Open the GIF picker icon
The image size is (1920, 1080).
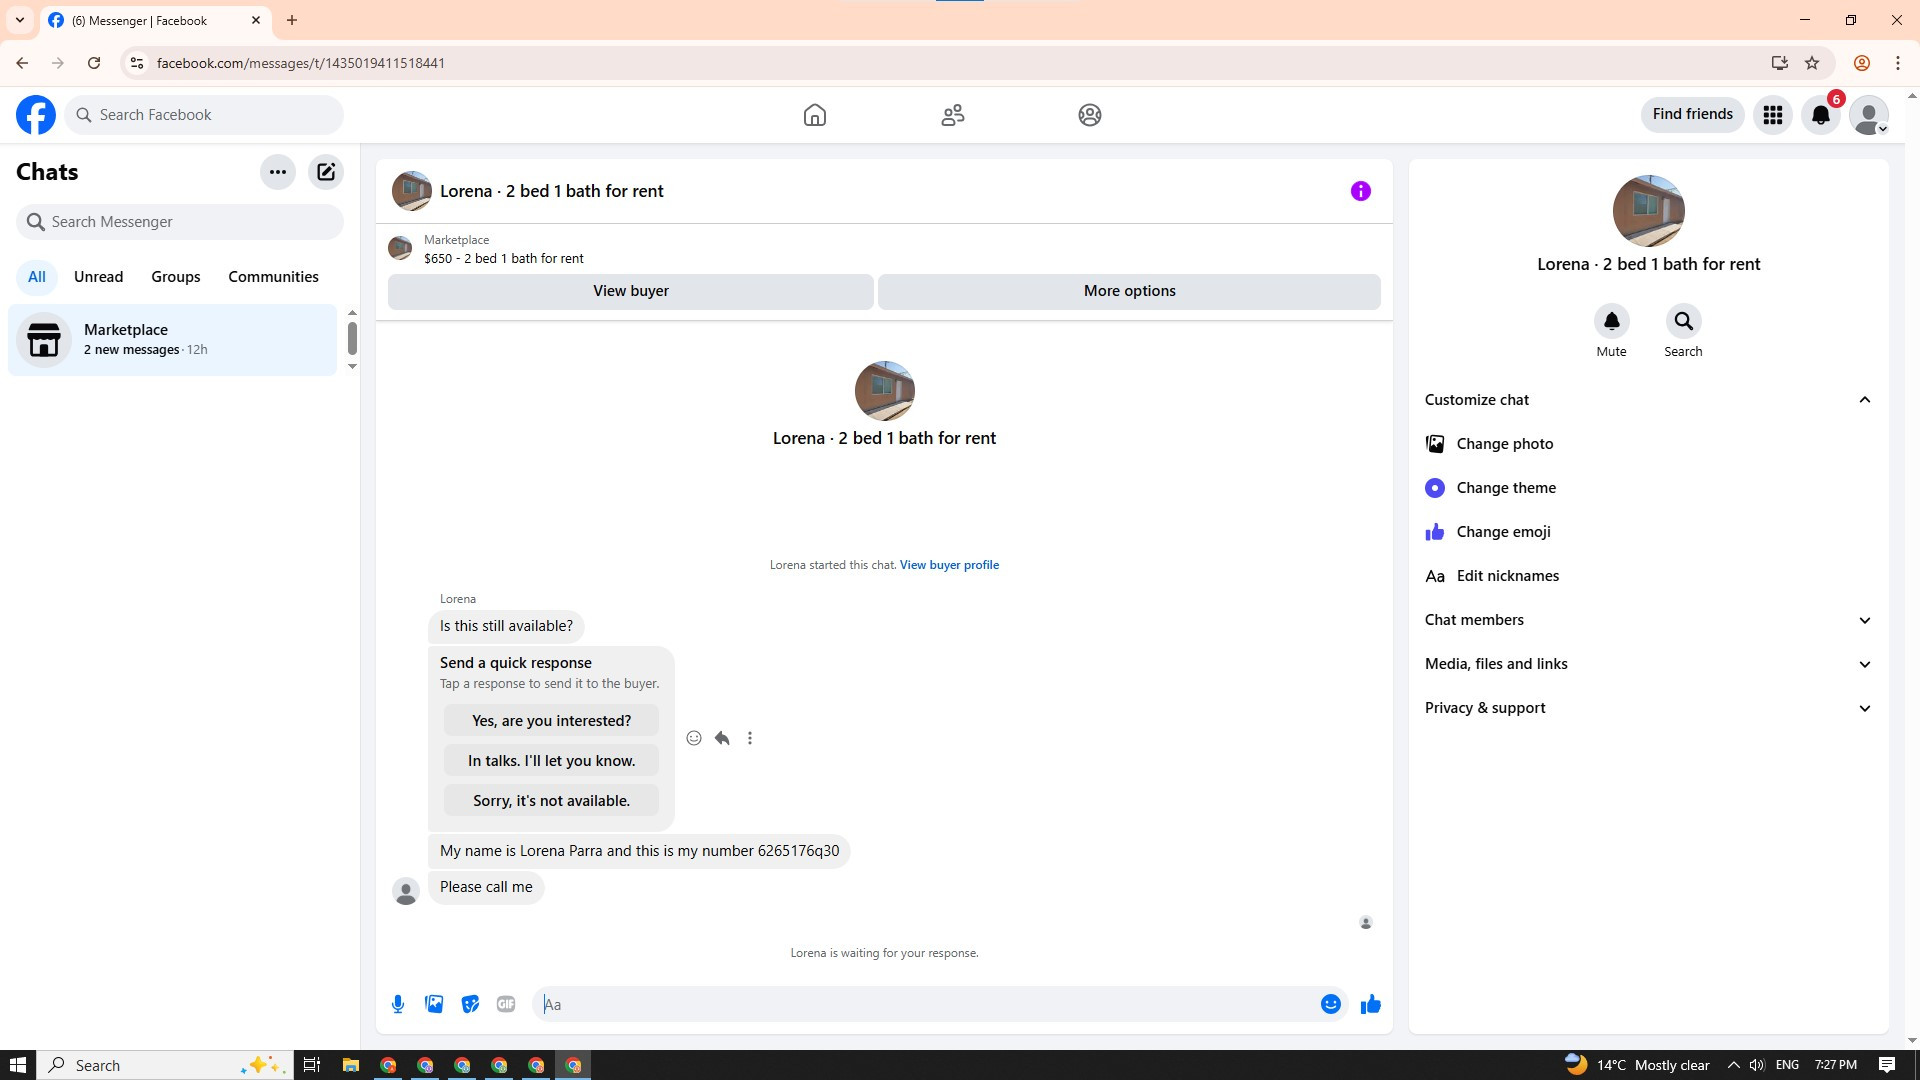(x=506, y=1004)
